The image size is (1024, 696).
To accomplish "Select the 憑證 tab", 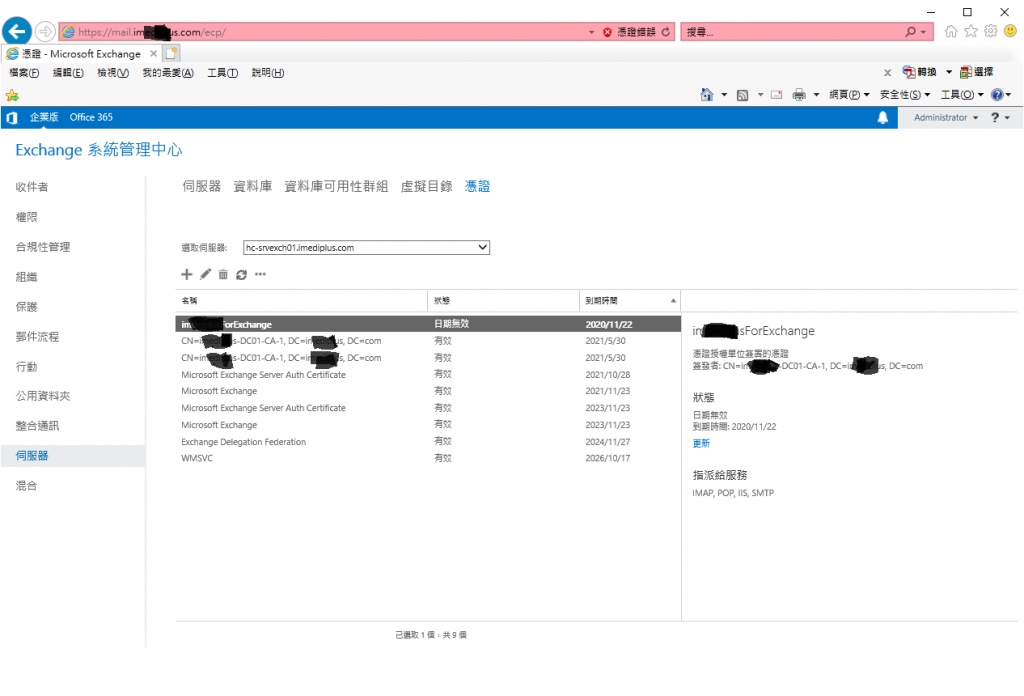I will pyautogui.click(x=477, y=186).
